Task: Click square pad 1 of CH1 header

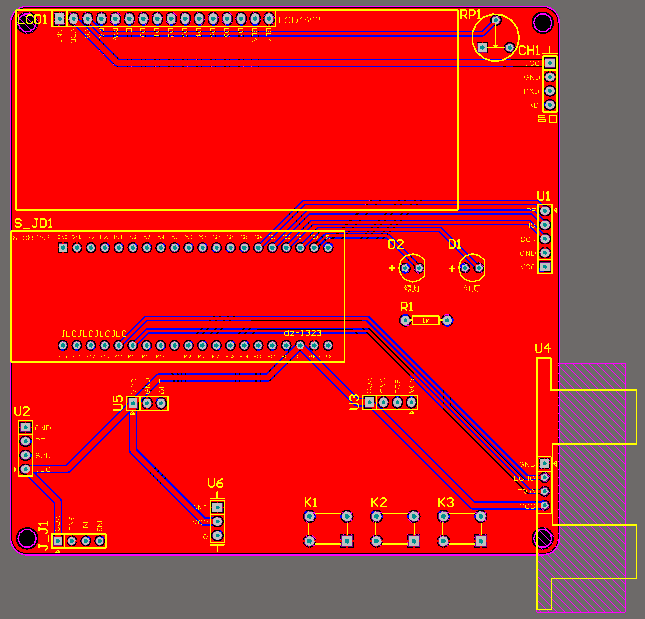Action: point(550,63)
